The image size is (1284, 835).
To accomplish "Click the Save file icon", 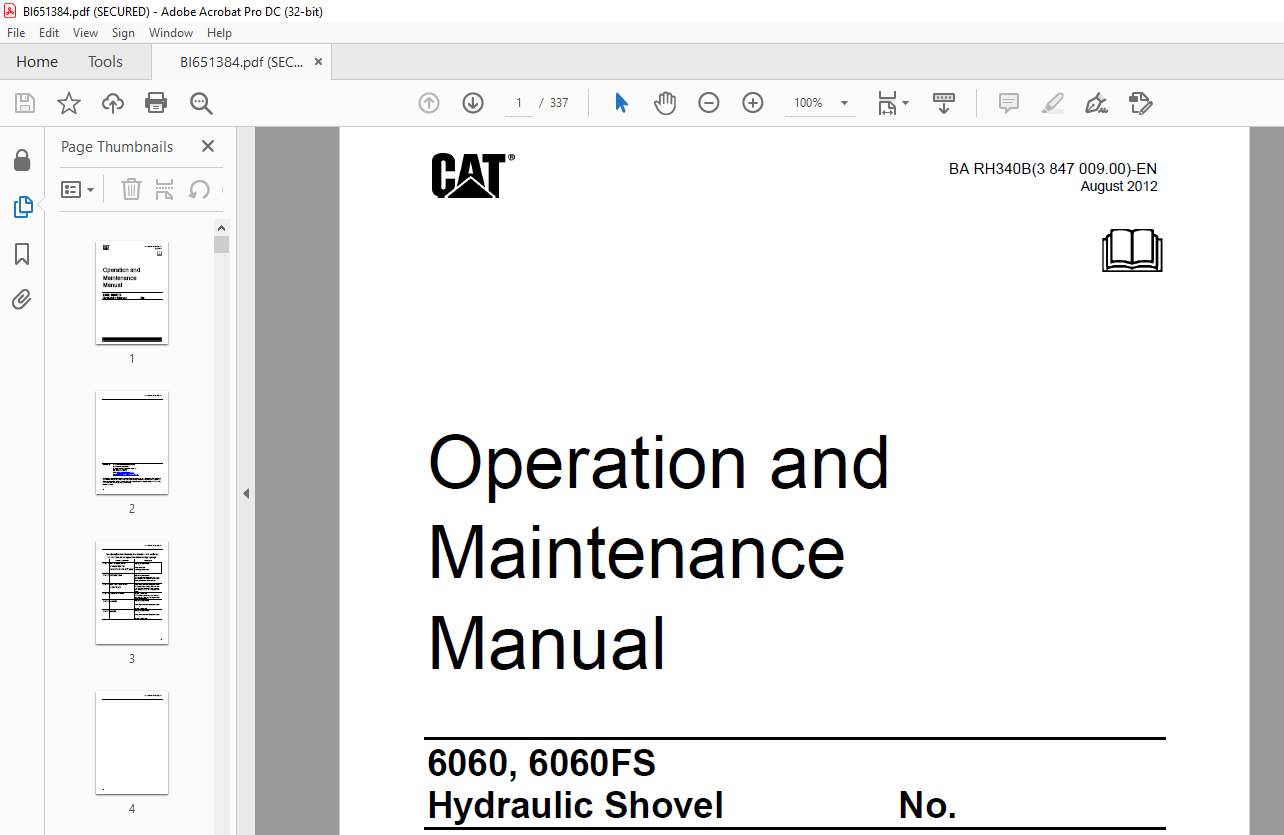I will 25,103.
